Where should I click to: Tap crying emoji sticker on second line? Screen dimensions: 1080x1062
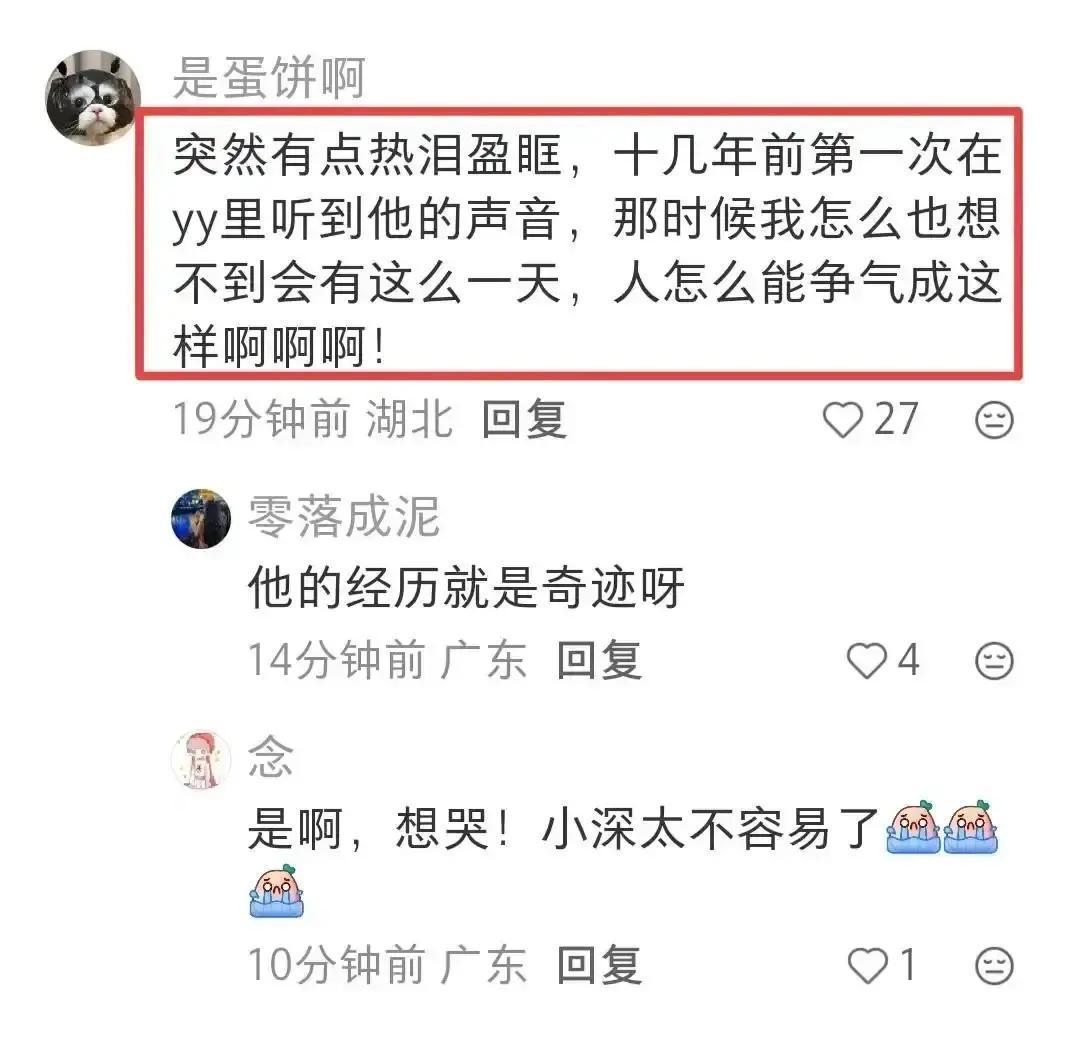coord(276,891)
